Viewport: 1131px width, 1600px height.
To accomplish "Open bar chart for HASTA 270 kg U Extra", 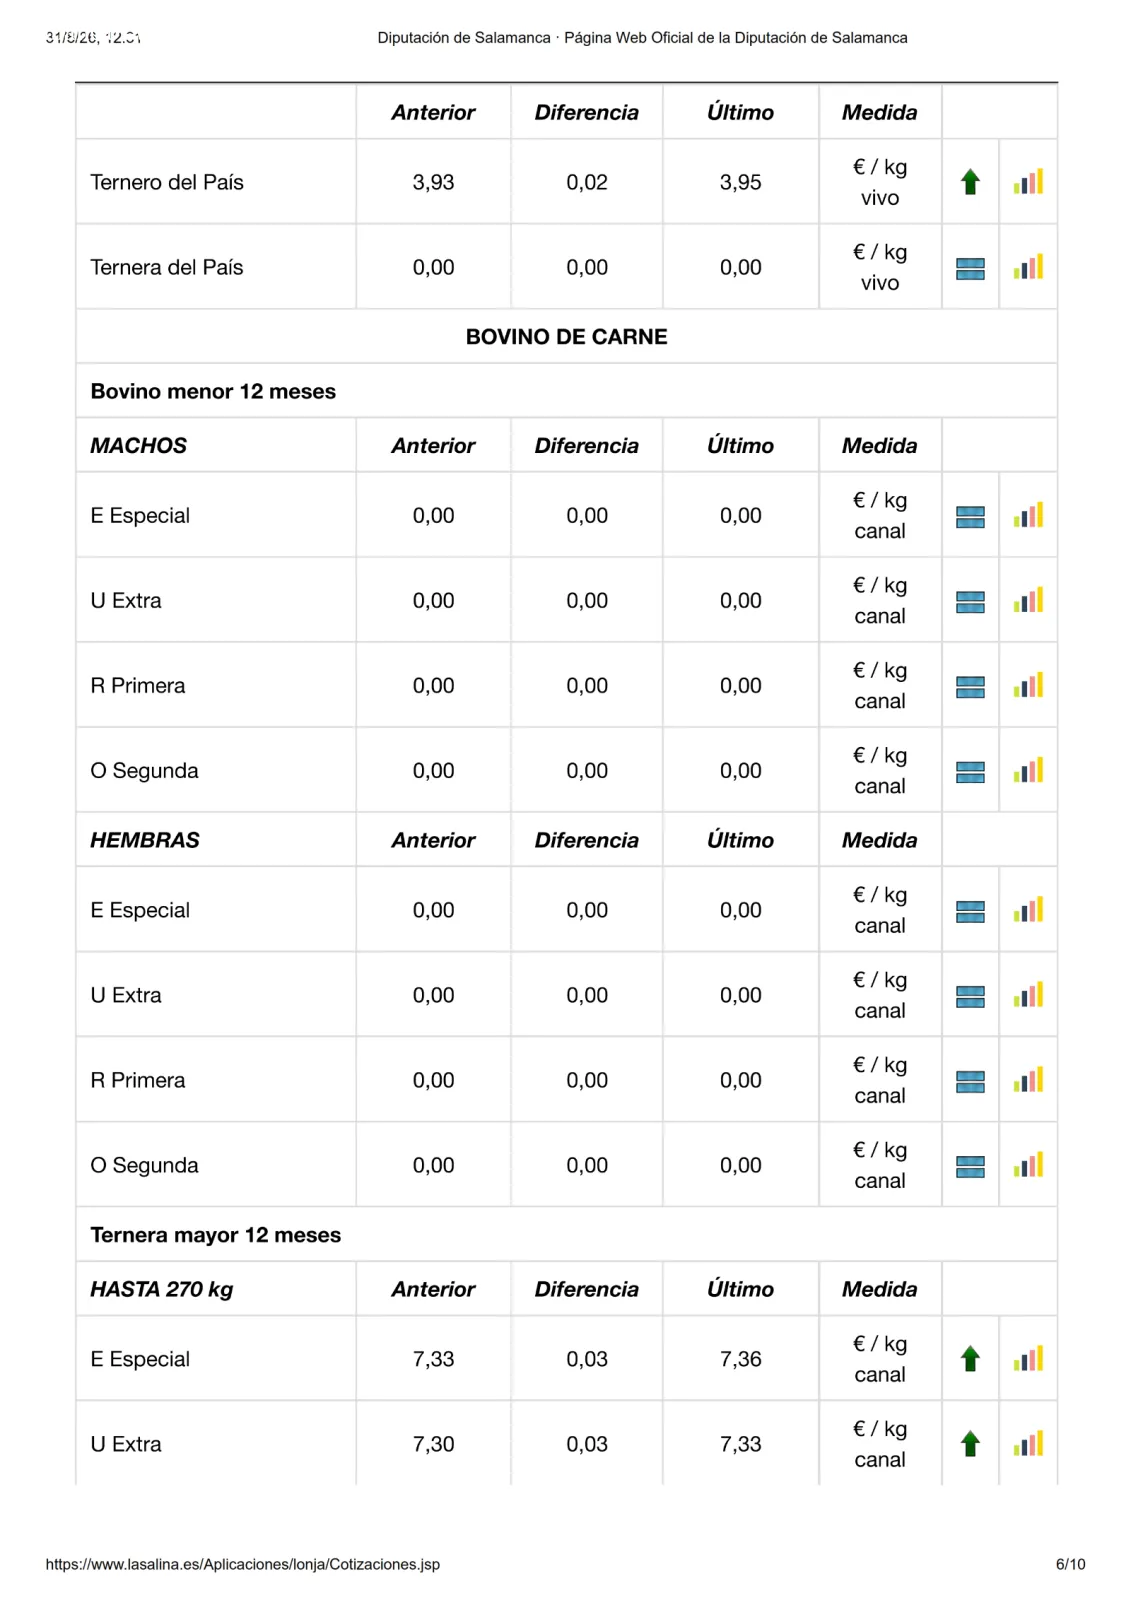I will tap(1028, 1443).
